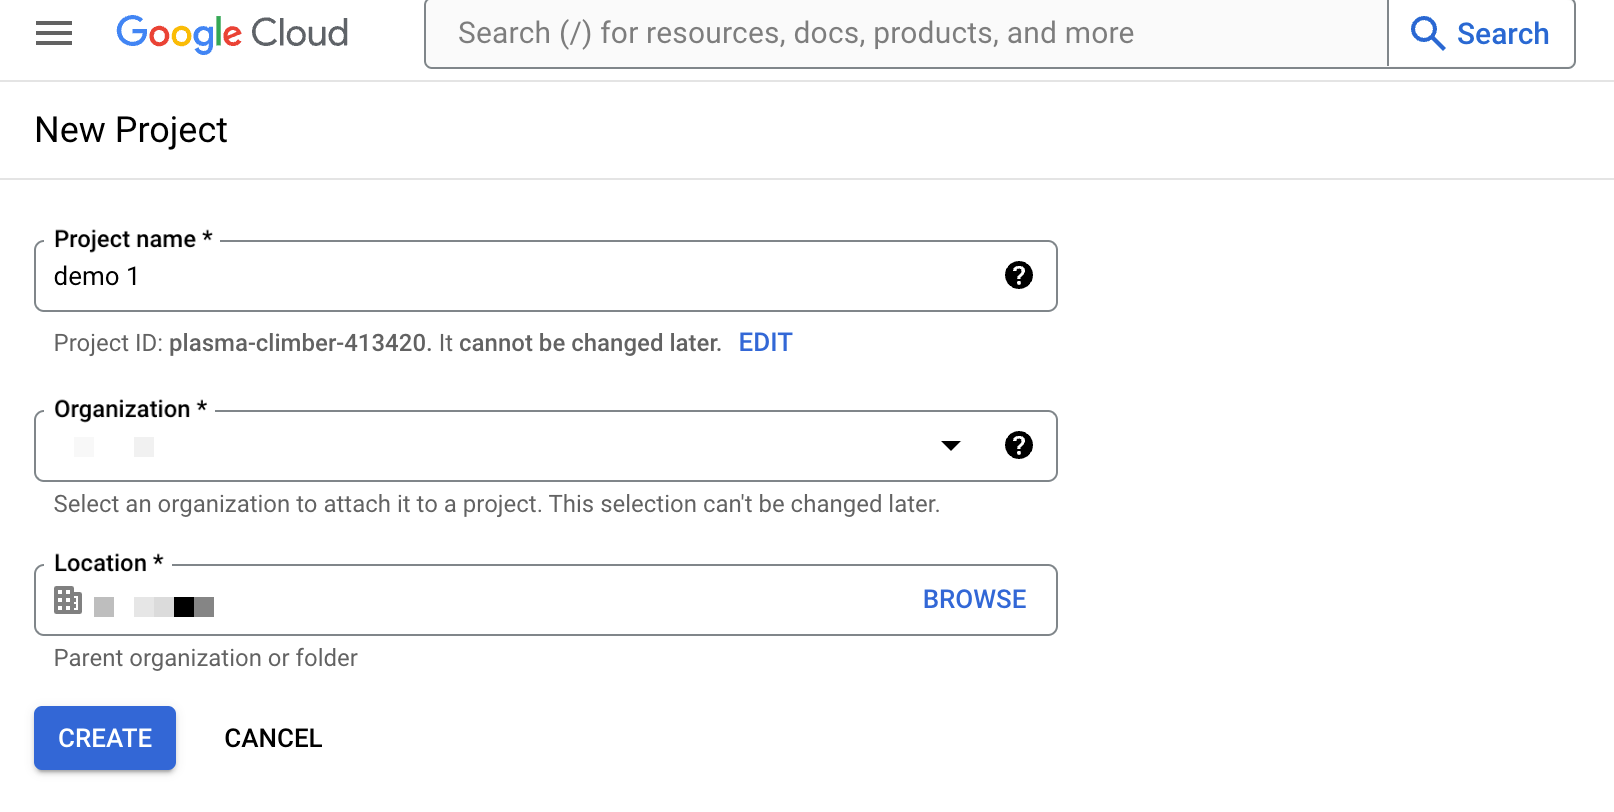
Task: Cancel the new project creation
Action: tap(273, 738)
